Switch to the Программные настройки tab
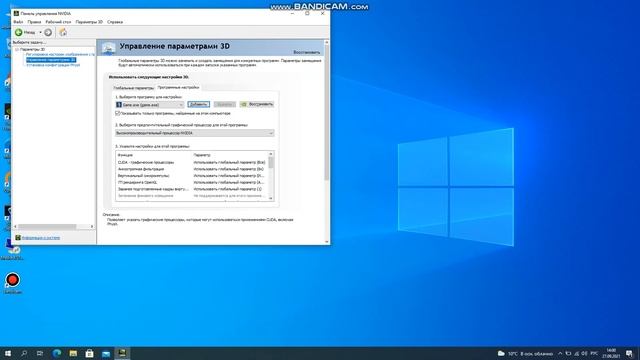This screenshot has height=360, width=640. click(178, 87)
